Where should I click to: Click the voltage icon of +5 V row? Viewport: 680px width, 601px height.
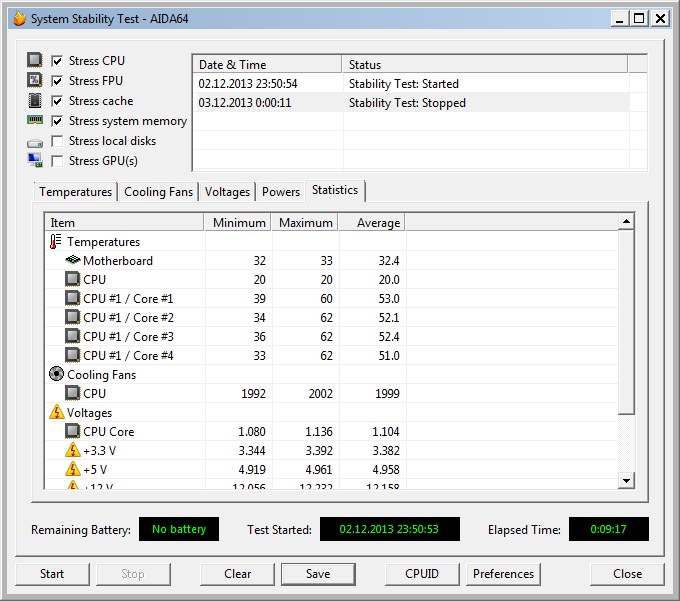73,469
